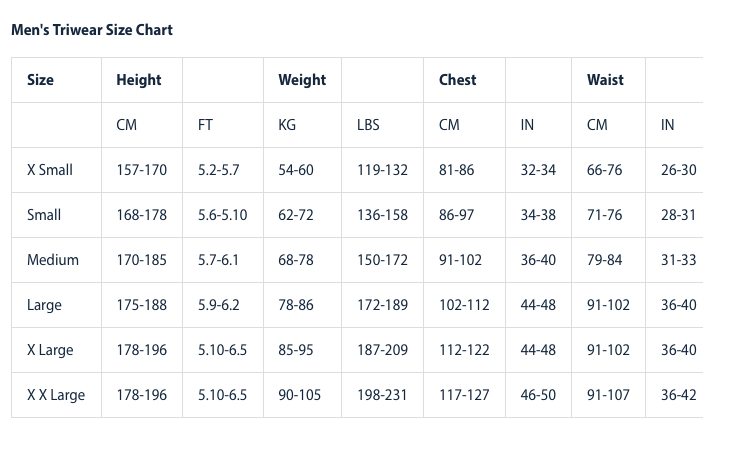Click the Large size row label
Image resolution: width=750 pixels, height=459 pixels.
click(x=44, y=305)
